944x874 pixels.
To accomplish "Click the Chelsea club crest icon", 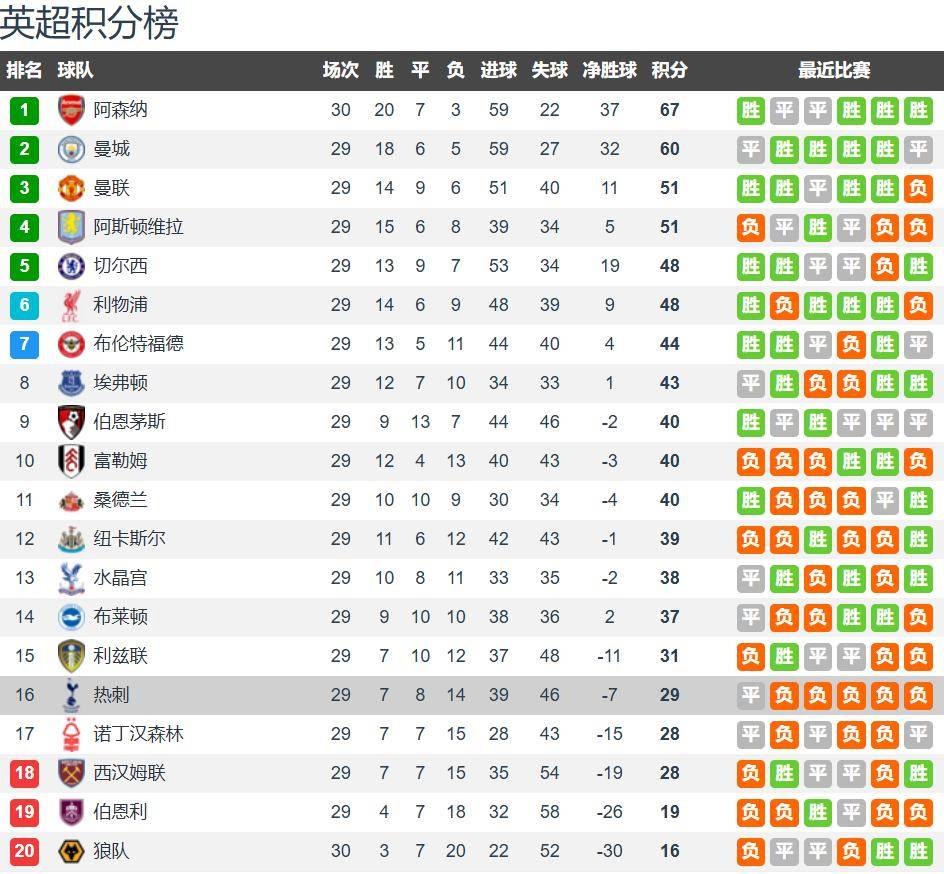I will click(72, 266).
